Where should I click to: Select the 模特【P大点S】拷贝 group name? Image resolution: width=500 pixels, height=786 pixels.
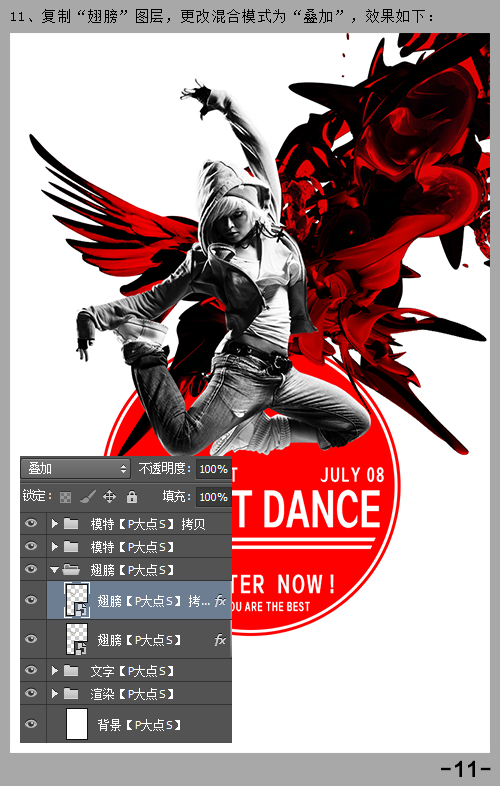[x=147, y=524]
